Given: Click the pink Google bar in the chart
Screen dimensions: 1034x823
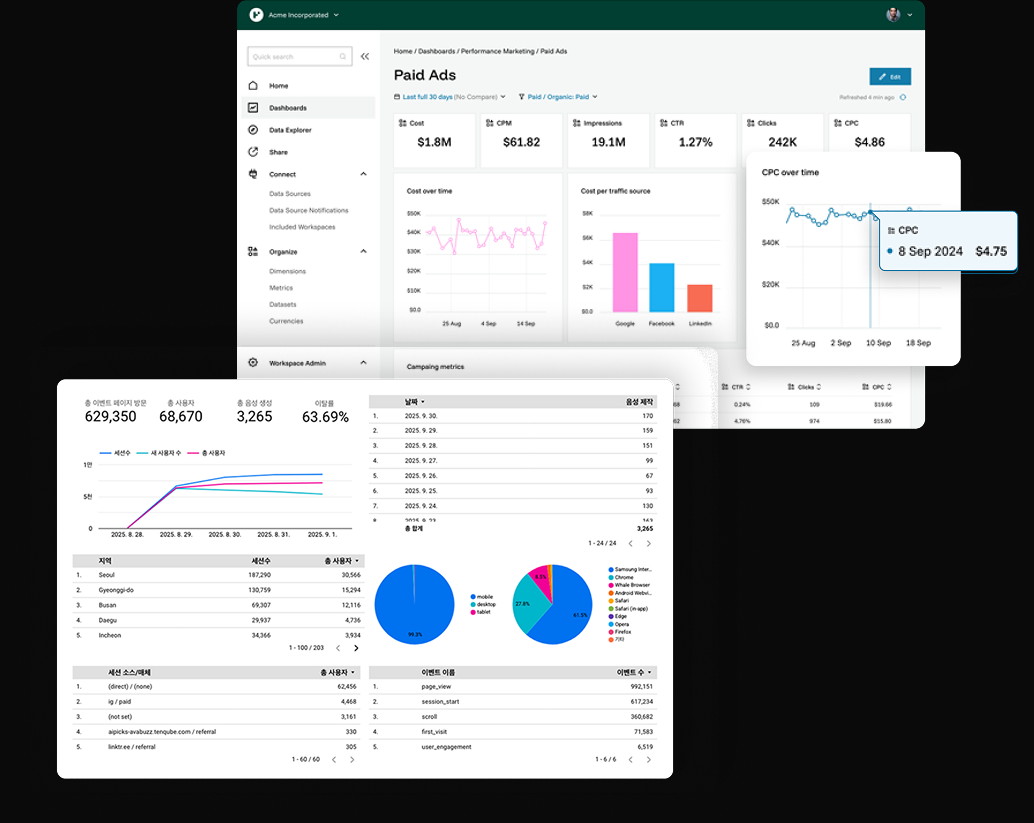Looking at the screenshot, I should point(625,272).
